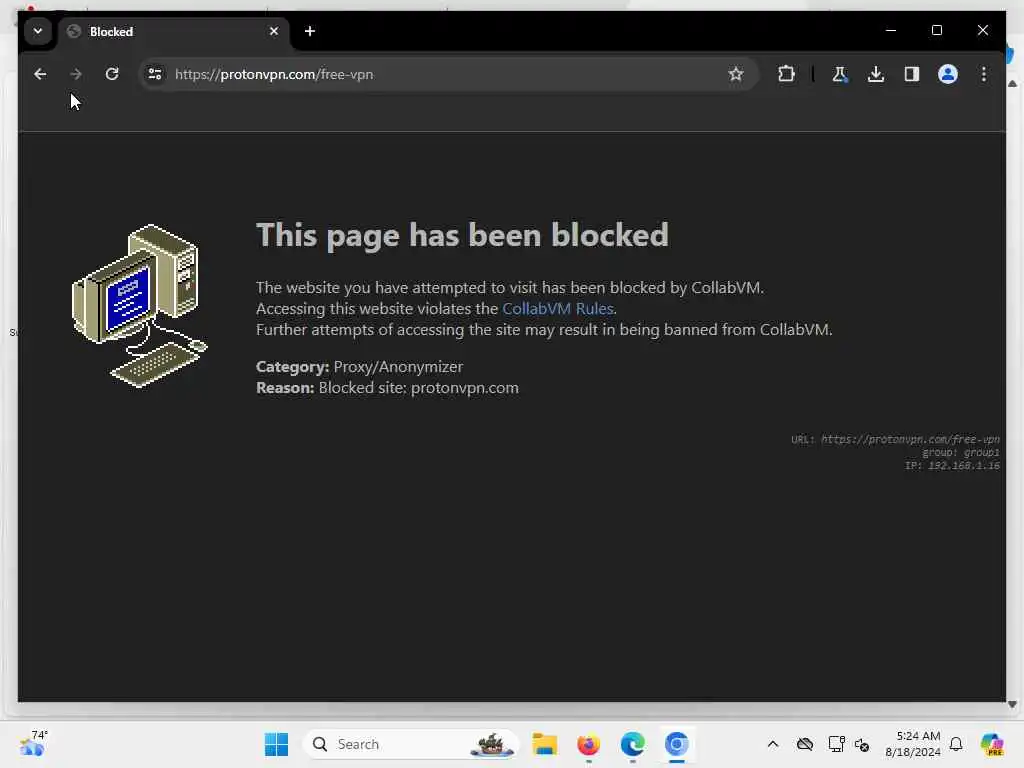Click the cloud sync tray icon
Image resolution: width=1024 pixels, height=768 pixels.
click(x=805, y=744)
